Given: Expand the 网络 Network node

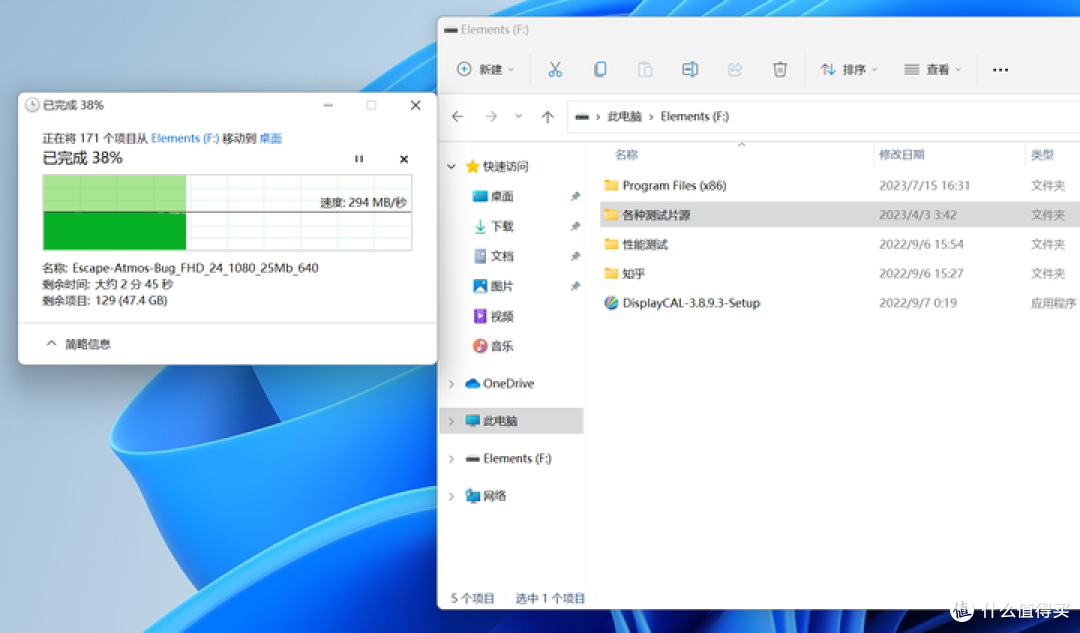Looking at the screenshot, I should [x=452, y=496].
